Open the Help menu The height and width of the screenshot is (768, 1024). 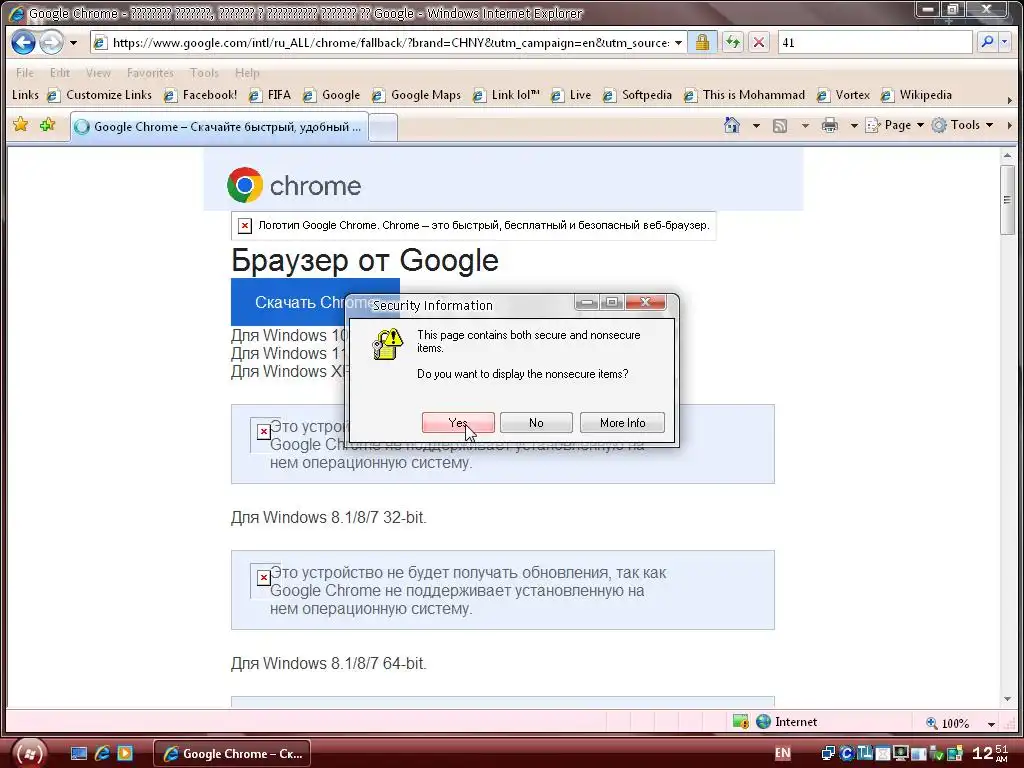pos(247,72)
